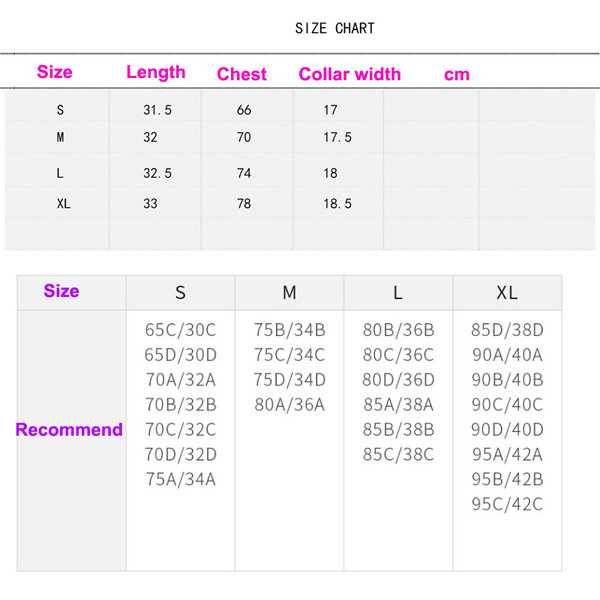Select collar width value 17.5
The width and height of the screenshot is (600, 600).
[338, 137]
